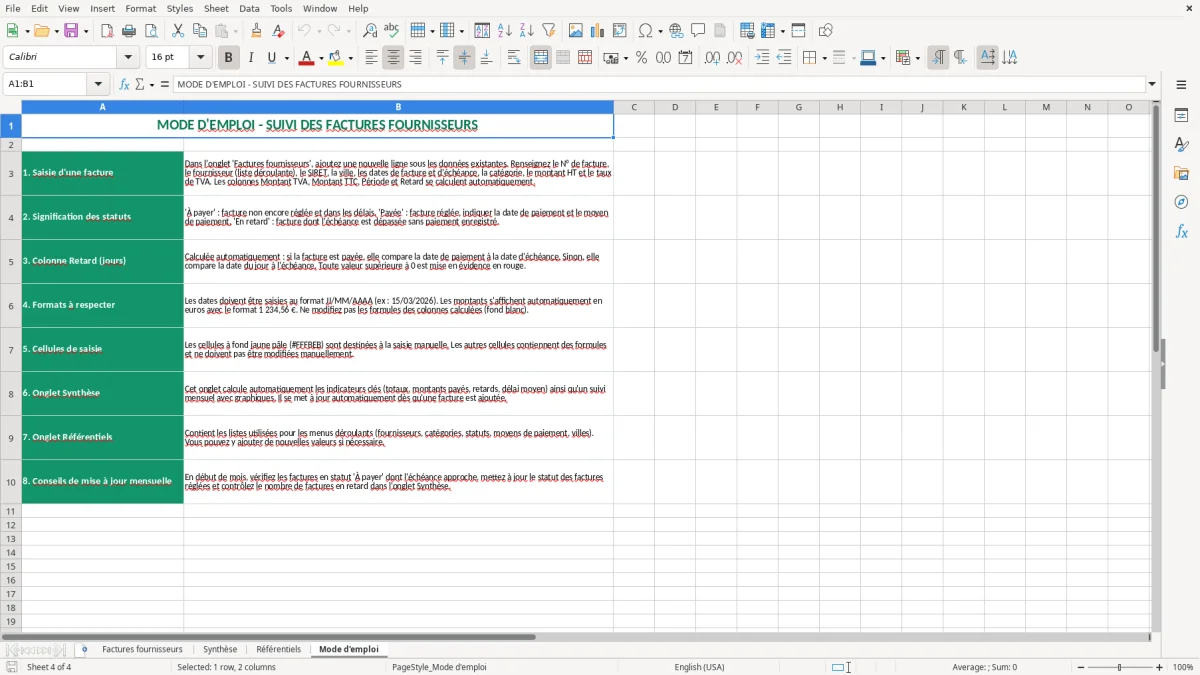Click Add Decimal Place icon
This screenshot has width=1200, height=675.
pyautogui.click(x=712, y=58)
